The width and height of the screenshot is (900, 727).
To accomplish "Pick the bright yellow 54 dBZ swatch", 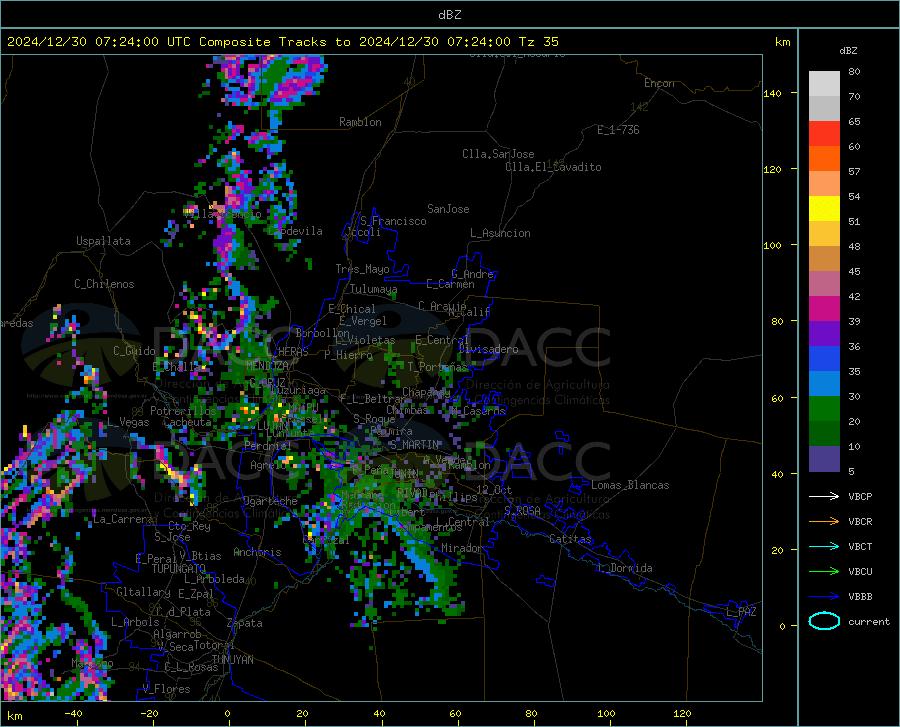I will tap(824, 209).
